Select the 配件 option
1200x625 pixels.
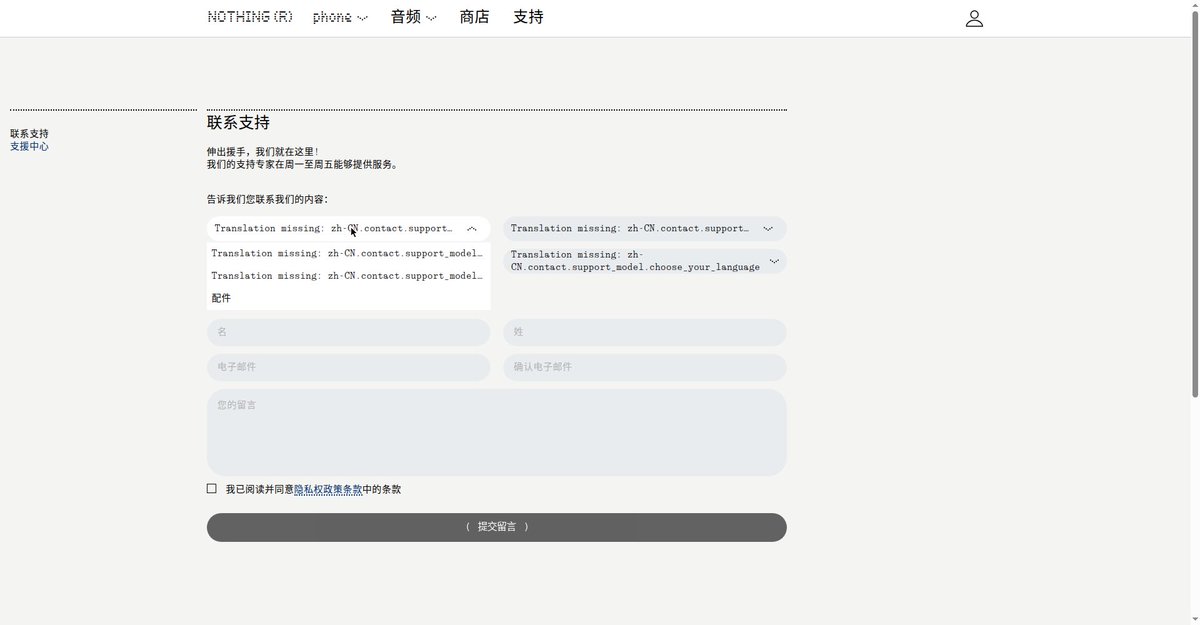(348, 298)
